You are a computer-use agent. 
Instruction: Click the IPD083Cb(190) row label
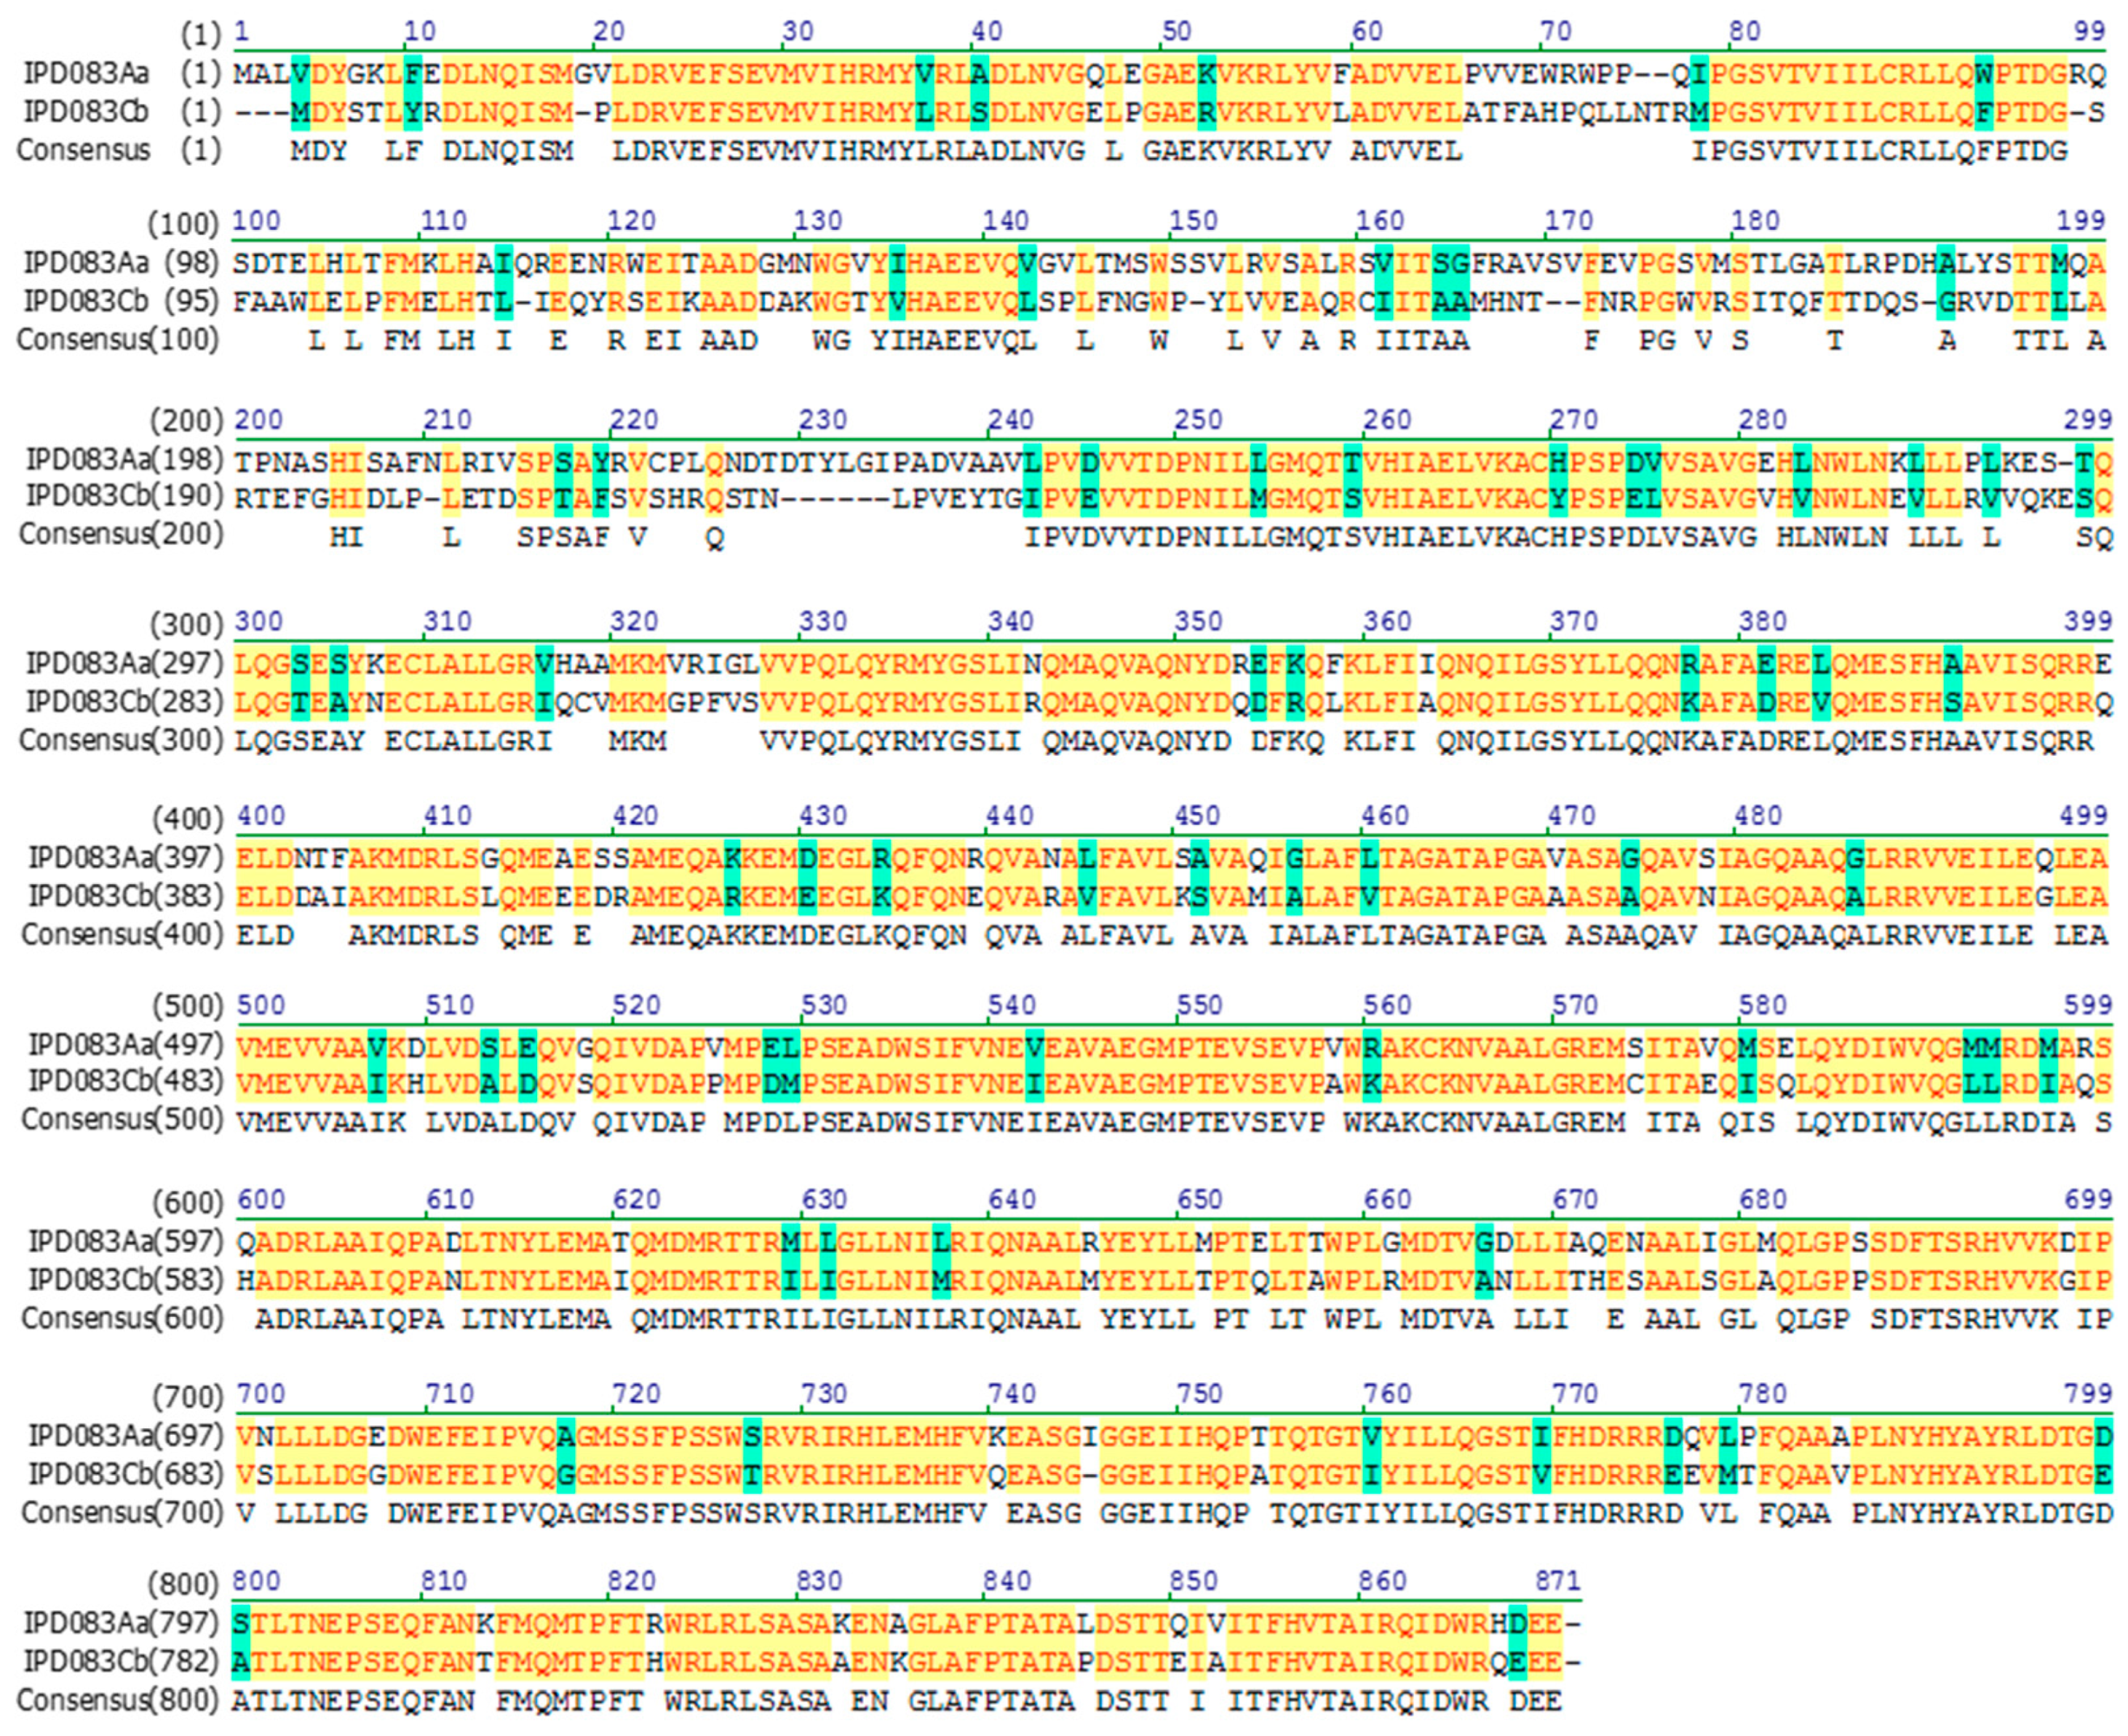pos(124,497)
